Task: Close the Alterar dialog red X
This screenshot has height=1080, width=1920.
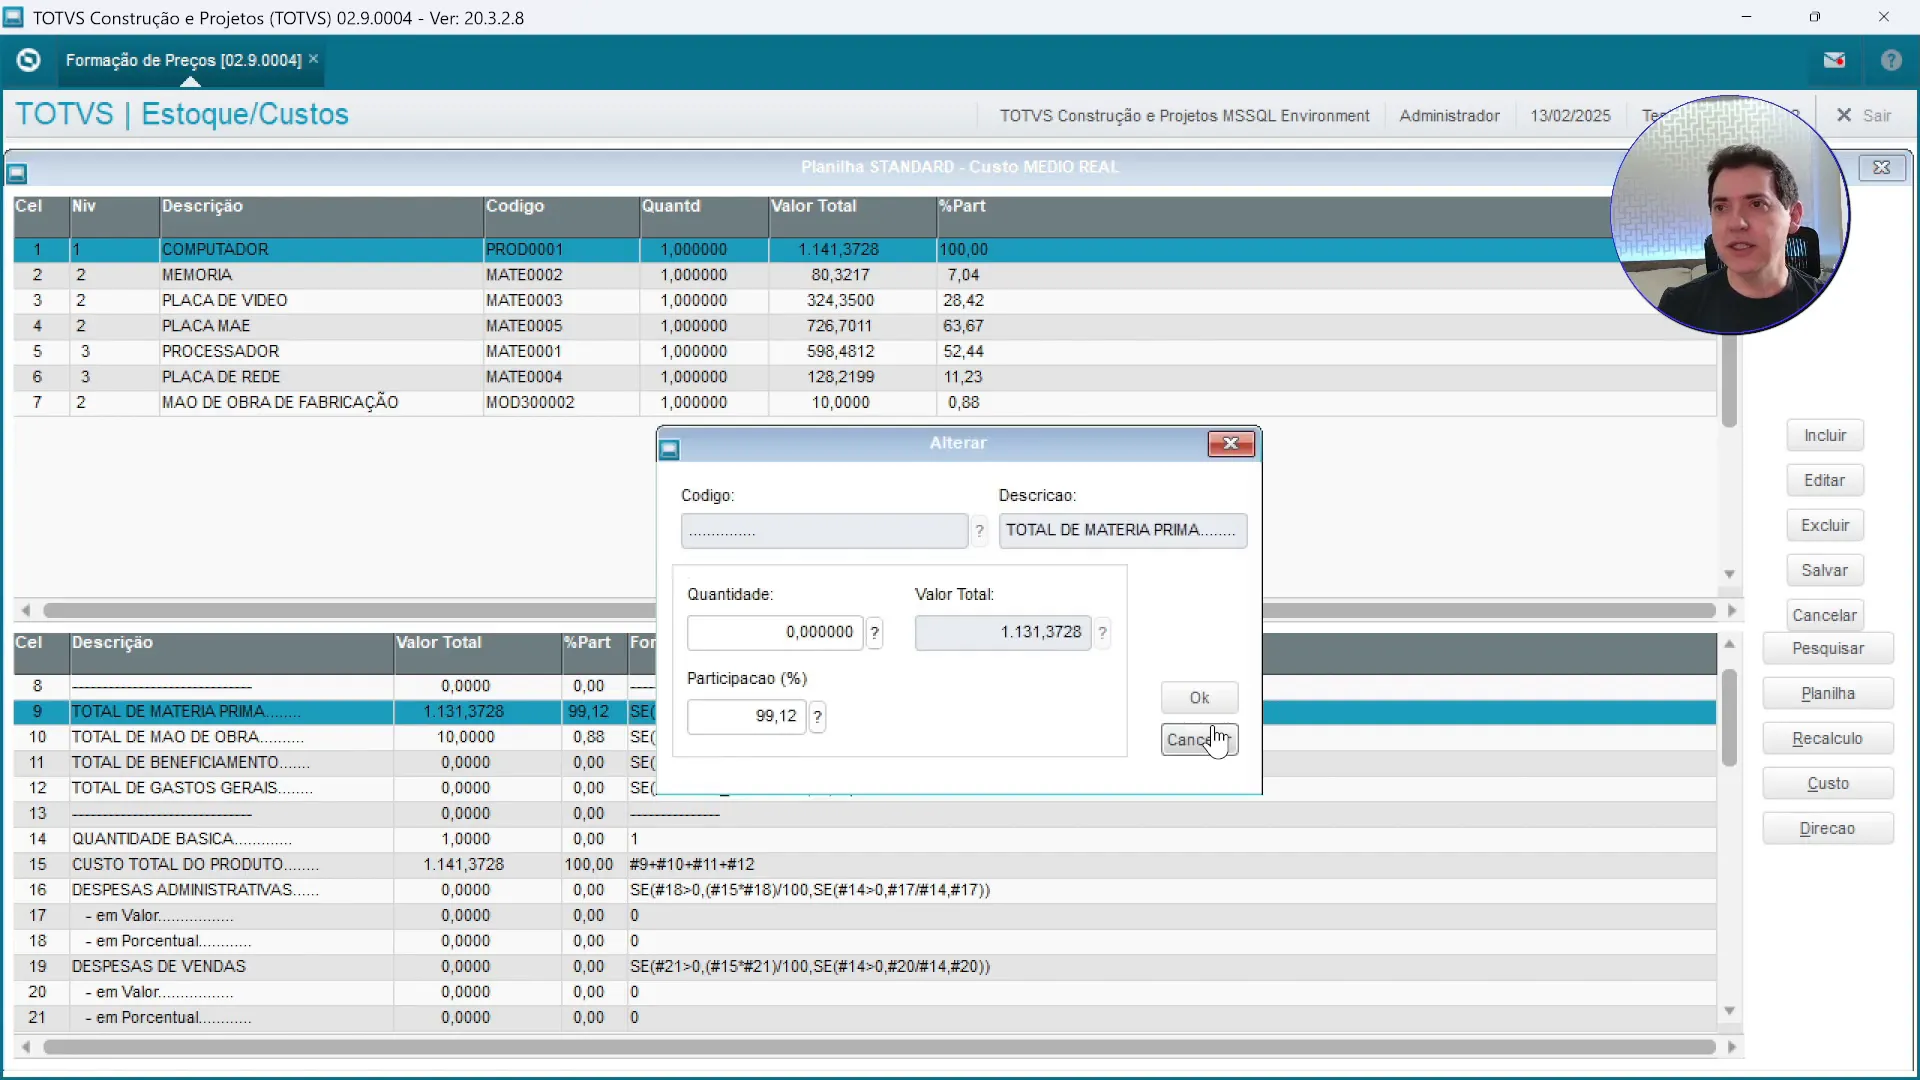Action: click(1230, 443)
